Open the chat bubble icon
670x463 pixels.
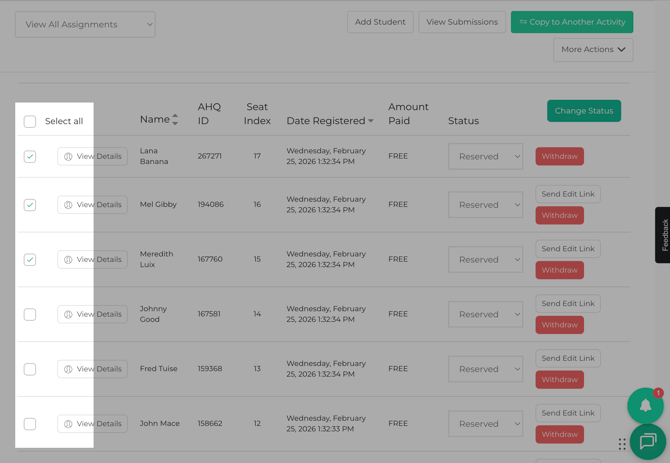point(647,441)
